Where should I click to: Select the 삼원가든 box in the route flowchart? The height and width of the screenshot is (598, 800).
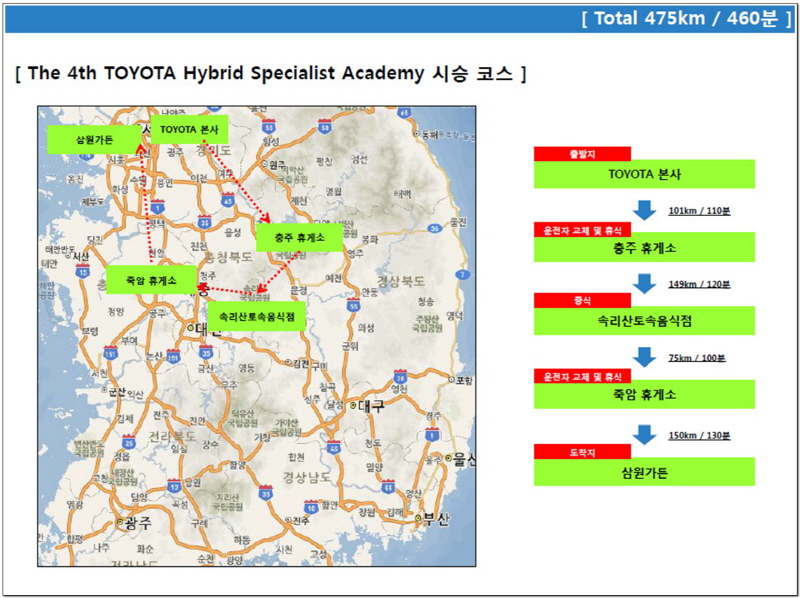(644, 472)
